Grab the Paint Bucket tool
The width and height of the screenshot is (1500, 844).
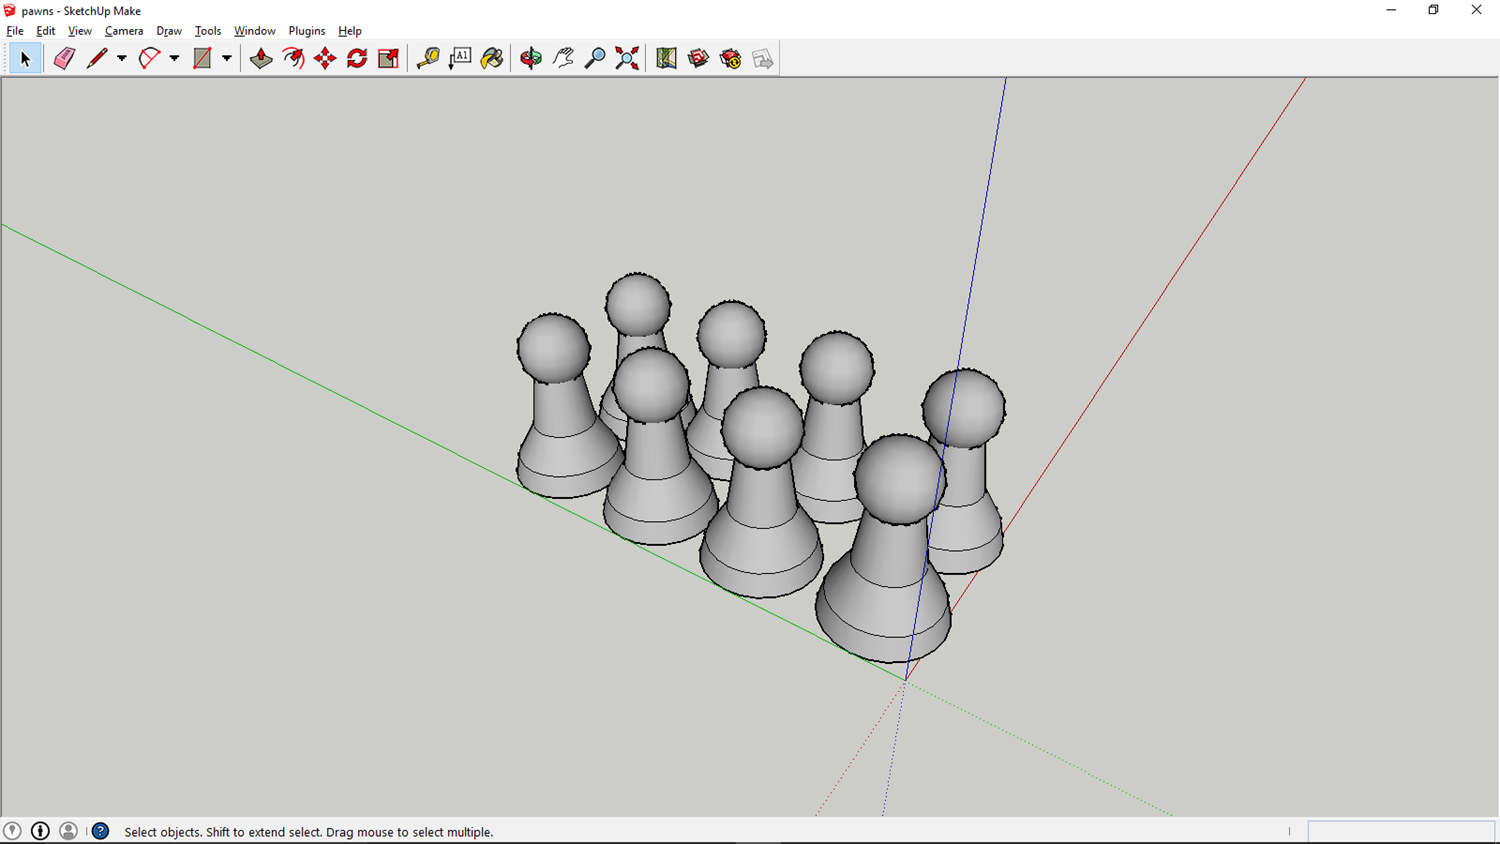click(492, 58)
